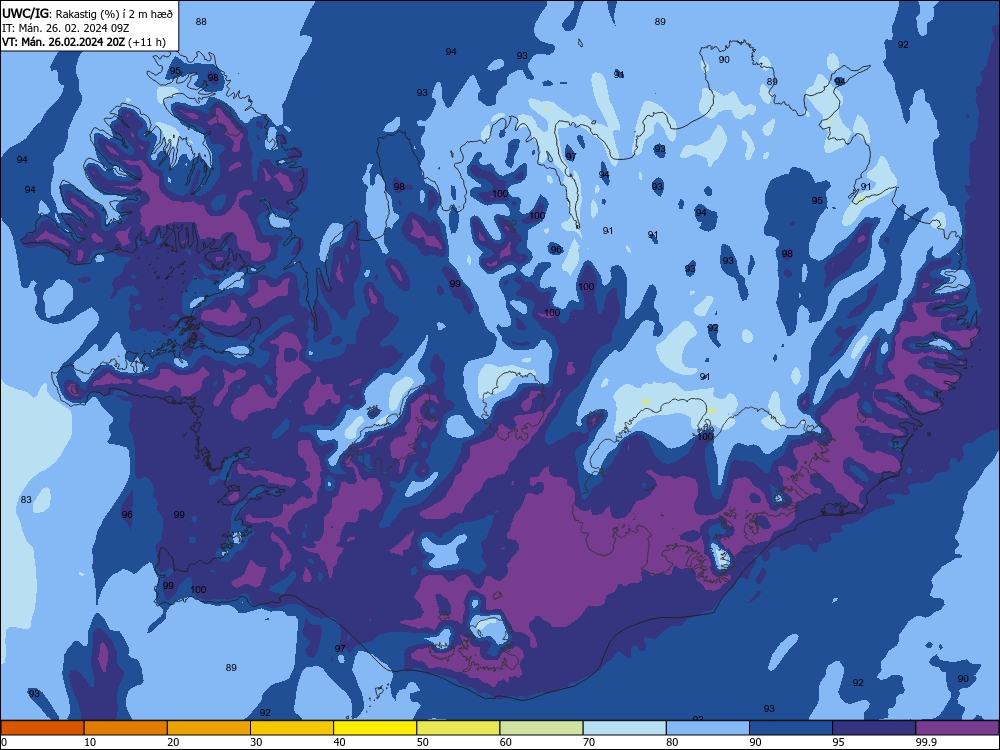1000x750 pixels.
Task: Click the legend label 20
Action: pyautogui.click(x=173, y=742)
